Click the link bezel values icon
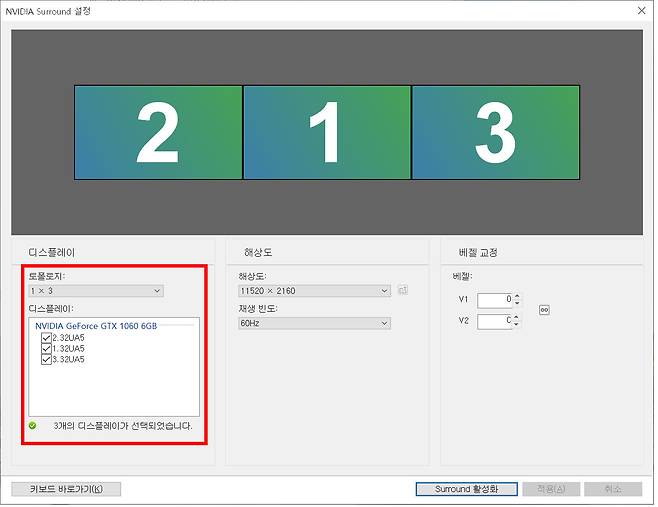Image resolution: width=658 pixels, height=507 pixels. coord(544,310)
